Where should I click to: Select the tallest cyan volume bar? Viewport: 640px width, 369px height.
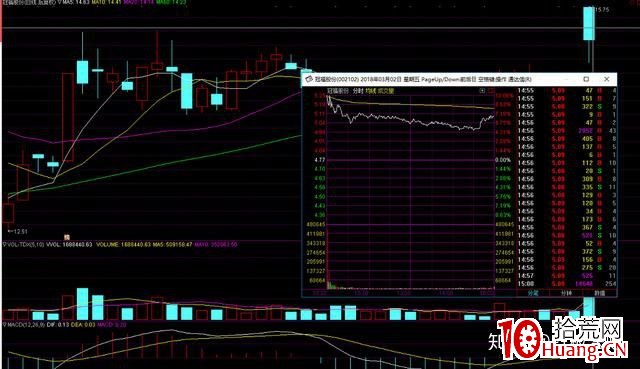coord(82,304)
